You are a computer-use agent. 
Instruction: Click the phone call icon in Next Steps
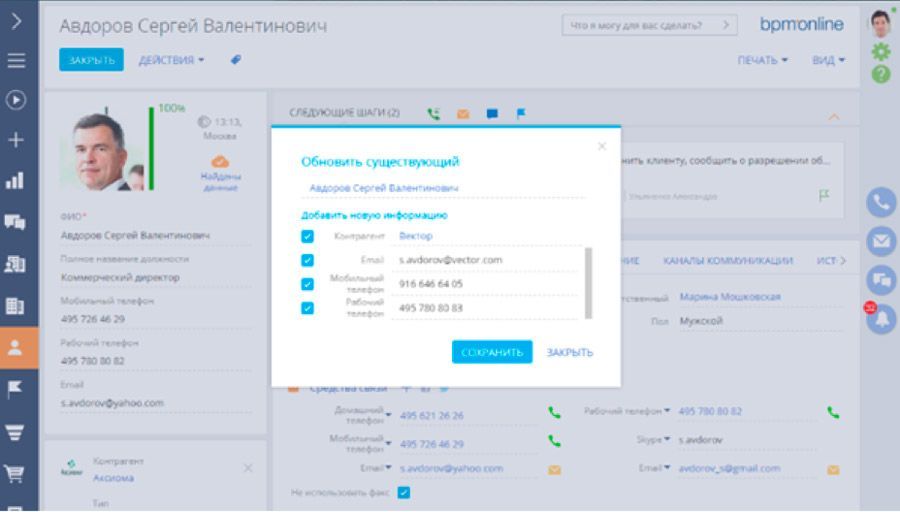[433, 114]
